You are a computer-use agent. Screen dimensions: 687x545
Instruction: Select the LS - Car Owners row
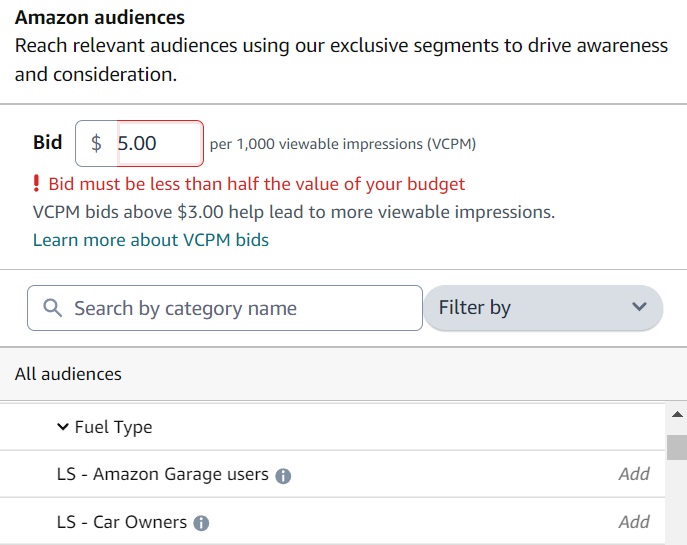pos(122,522)
